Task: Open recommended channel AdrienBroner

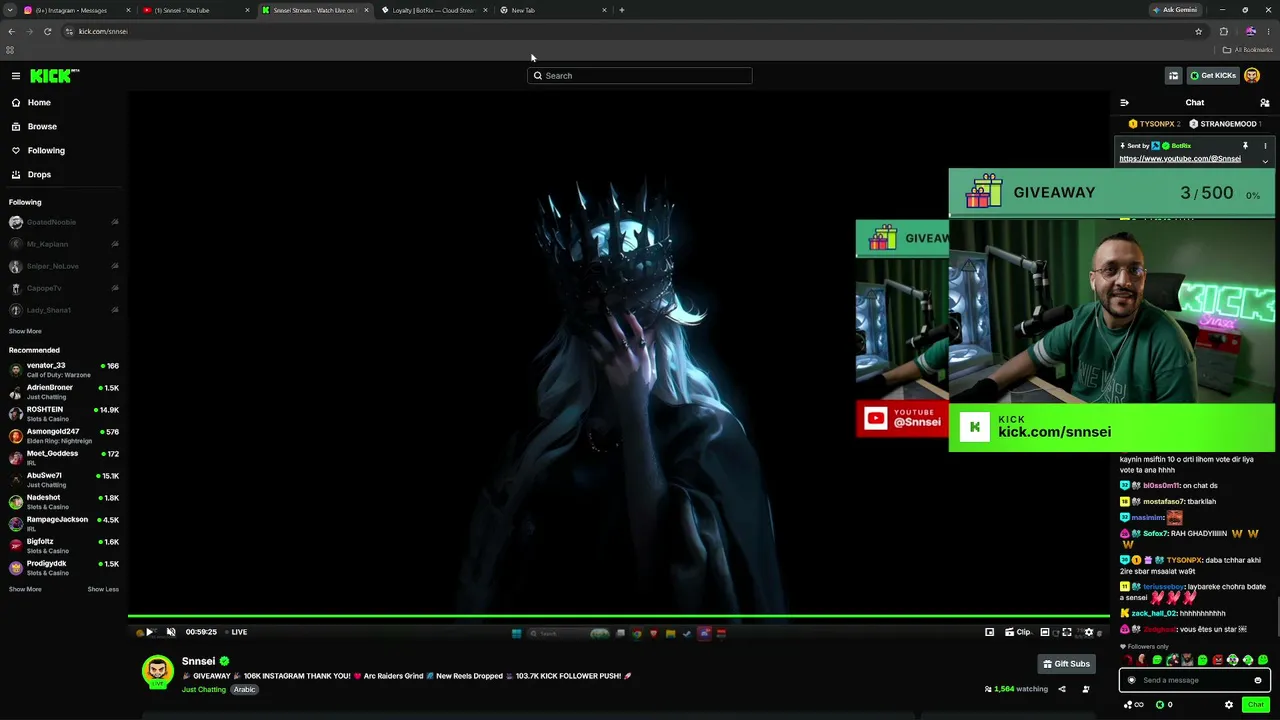Action: 64,392
